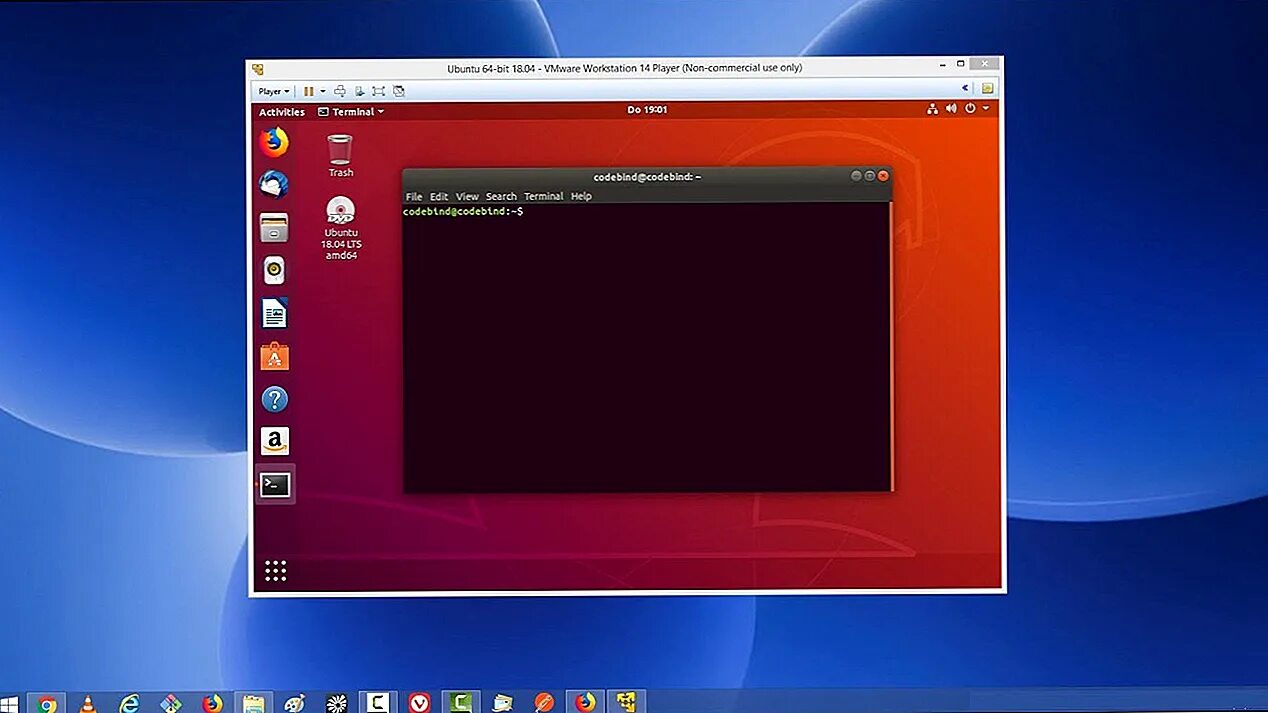Open Windows Start button
The width and height of the screenshot is (1268, 713).
coord(8,703)
